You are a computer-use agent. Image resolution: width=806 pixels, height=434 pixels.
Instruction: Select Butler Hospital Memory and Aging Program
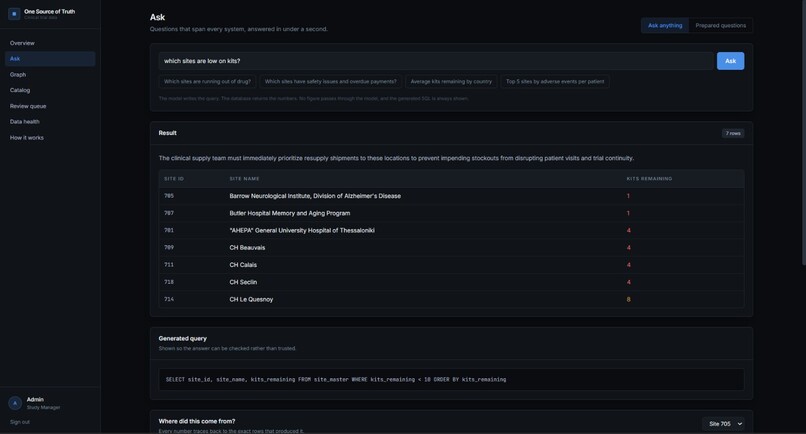click(x=289, y=213)
